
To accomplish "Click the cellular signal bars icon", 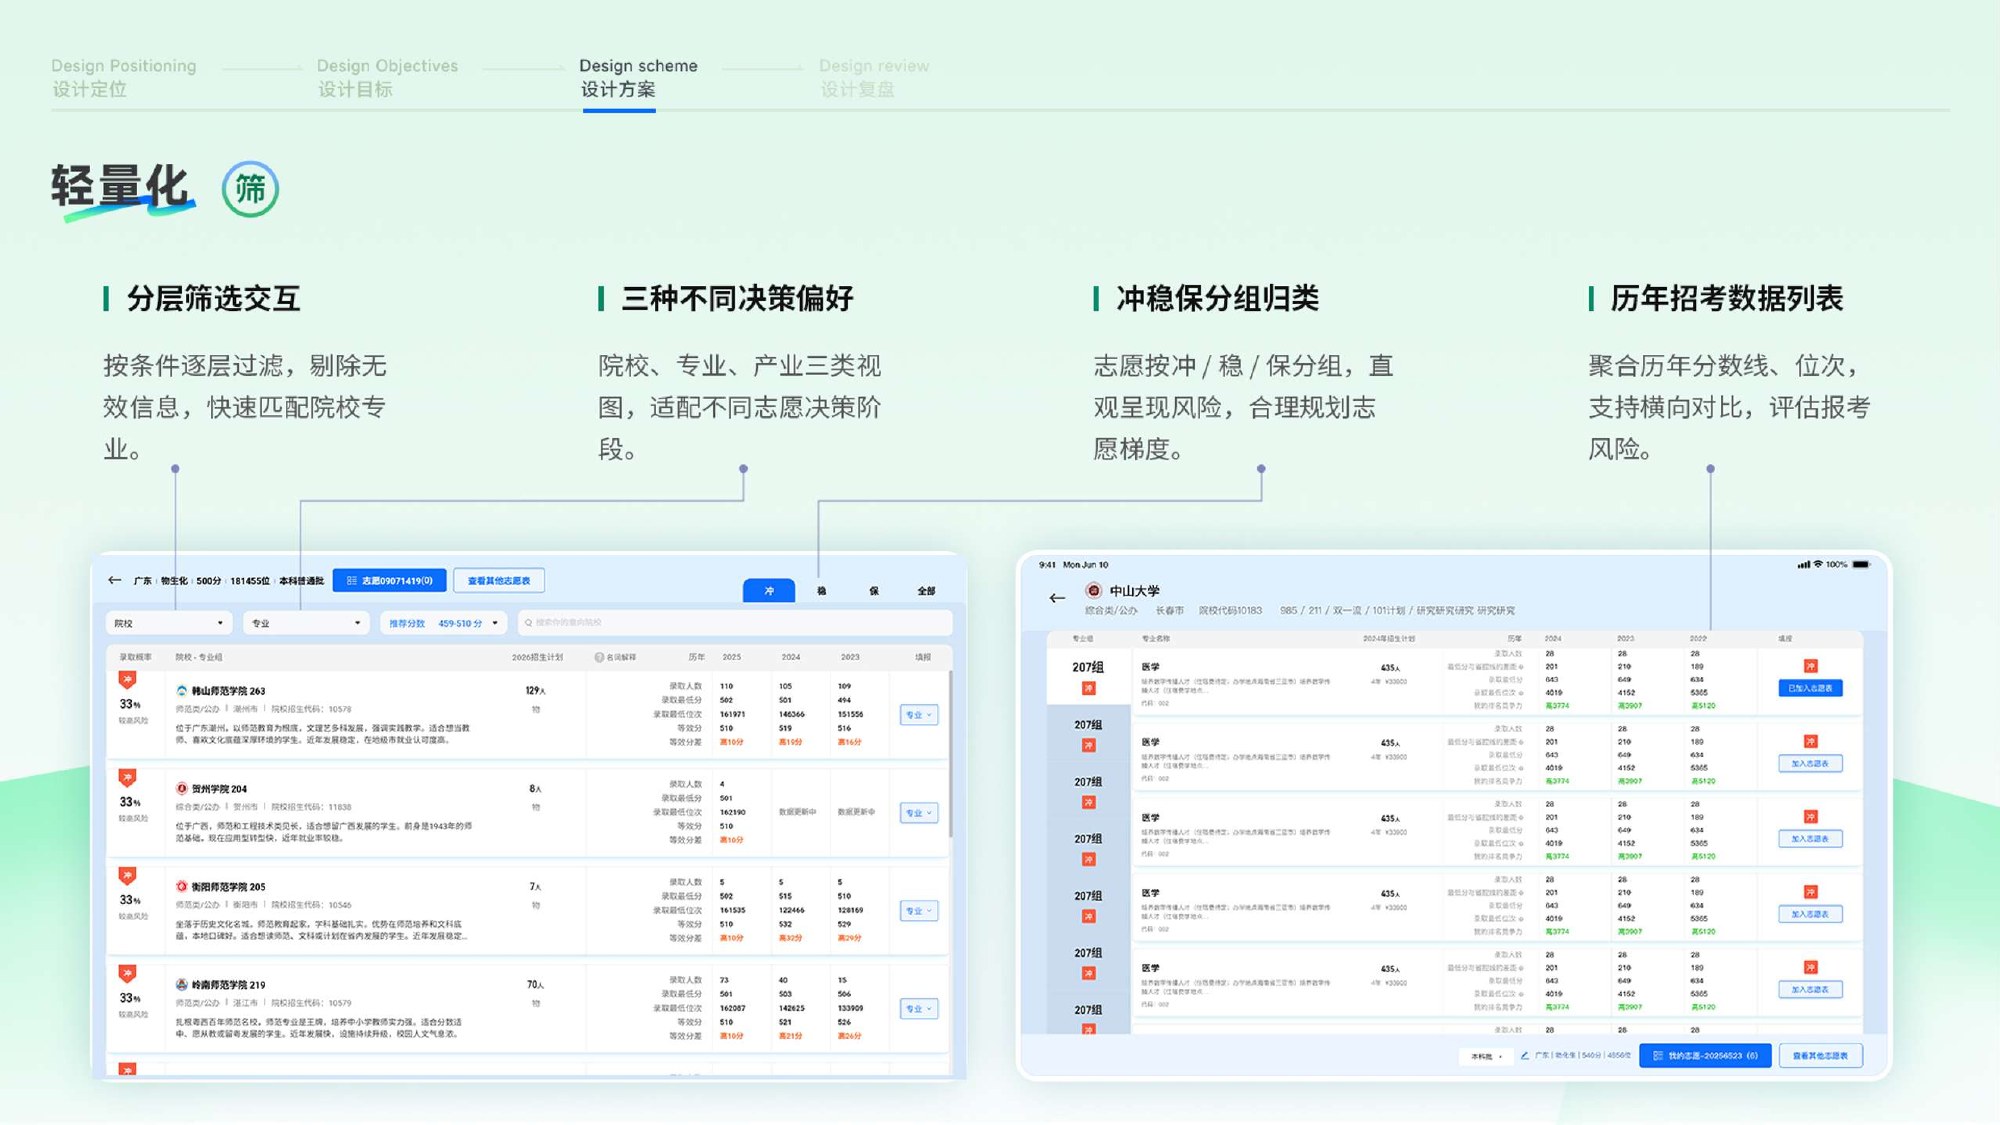I will 1804,564.
